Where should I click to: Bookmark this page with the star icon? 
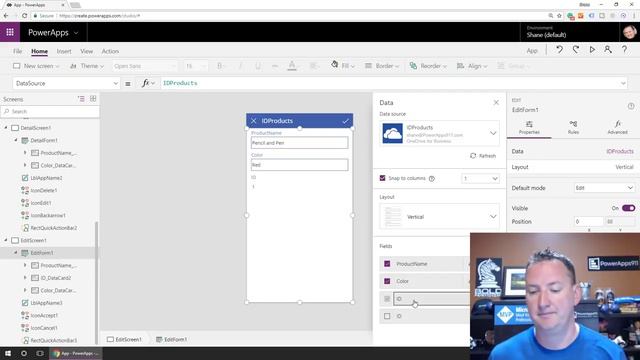(x=559, y=16)
